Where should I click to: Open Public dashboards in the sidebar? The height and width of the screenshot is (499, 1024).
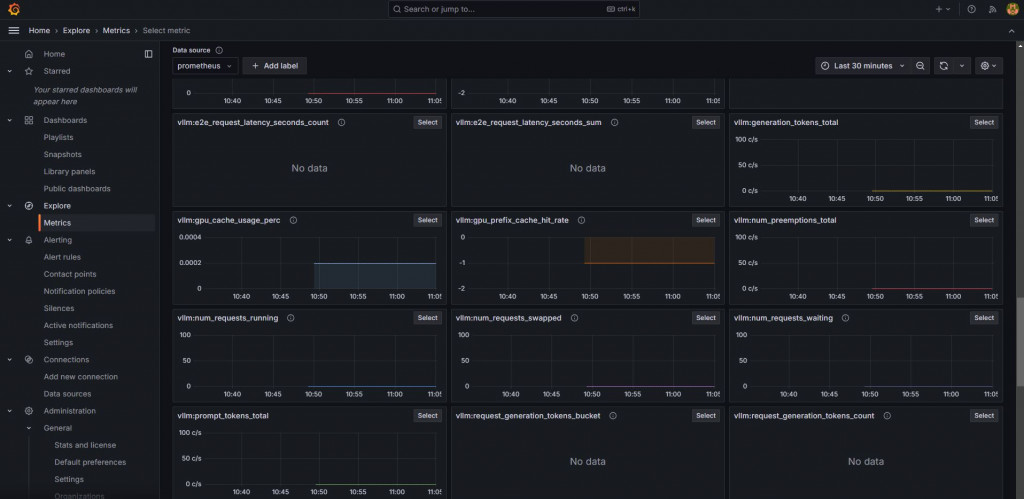(77, 189)
